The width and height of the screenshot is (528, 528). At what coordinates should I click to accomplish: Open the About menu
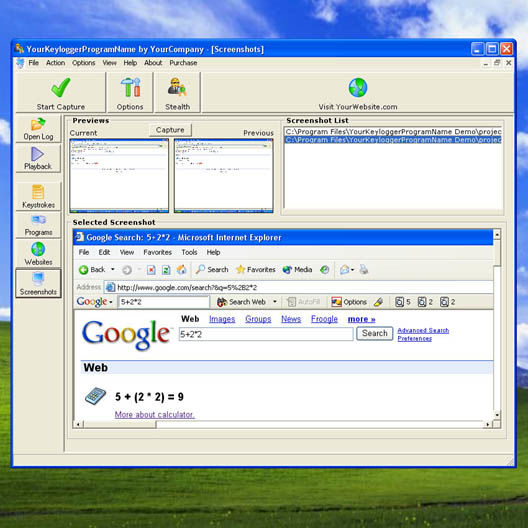pyautogui.click(x=153, y=63)
